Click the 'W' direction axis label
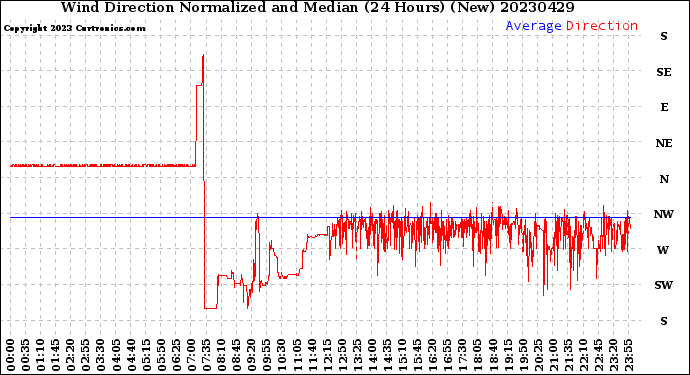This screenshot has height=375, width=690. [664, 250]
